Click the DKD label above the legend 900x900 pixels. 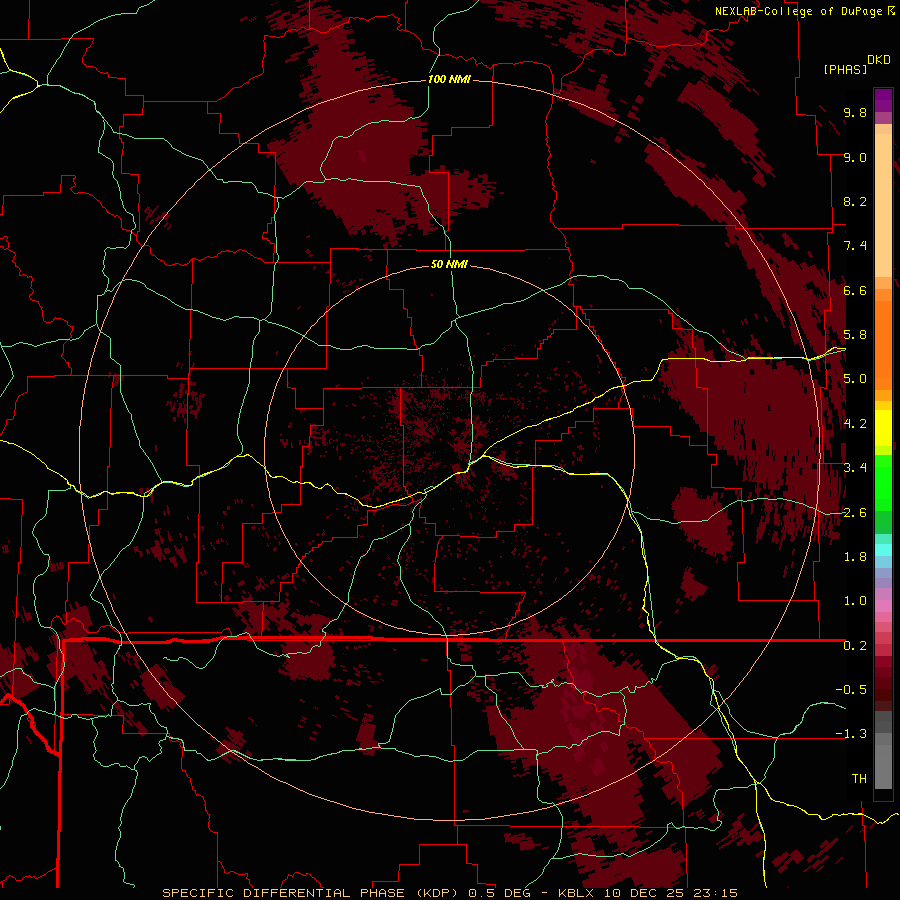click(x=879, y=60)
